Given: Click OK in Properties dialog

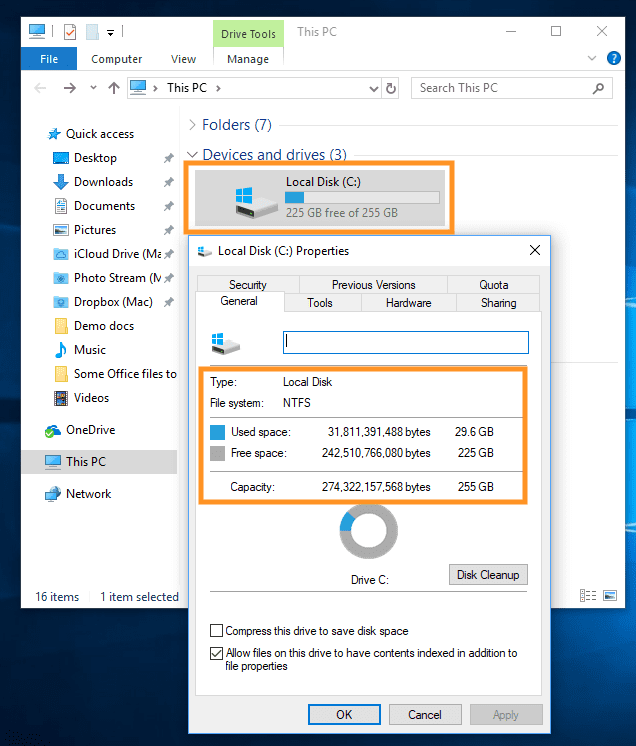Looking at the screenshot, I should [344, 715].
